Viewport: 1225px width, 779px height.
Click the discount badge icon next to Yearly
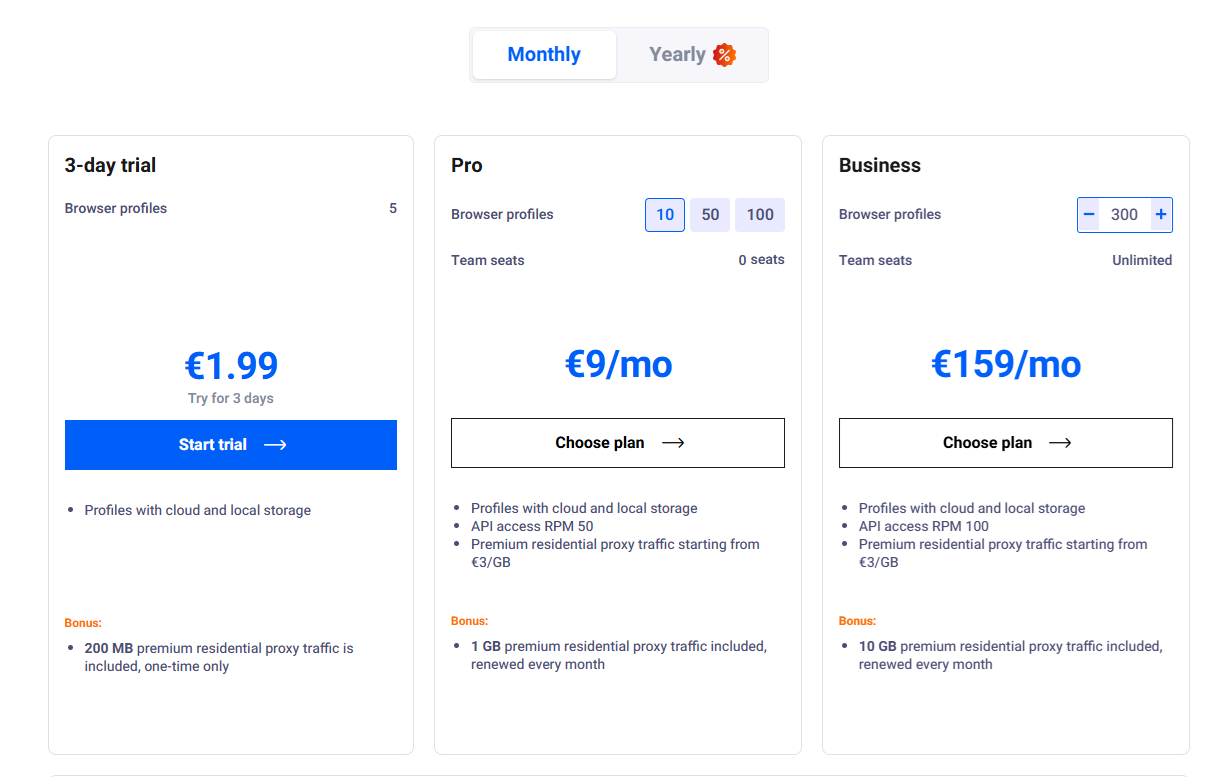(x=723, y=55)
